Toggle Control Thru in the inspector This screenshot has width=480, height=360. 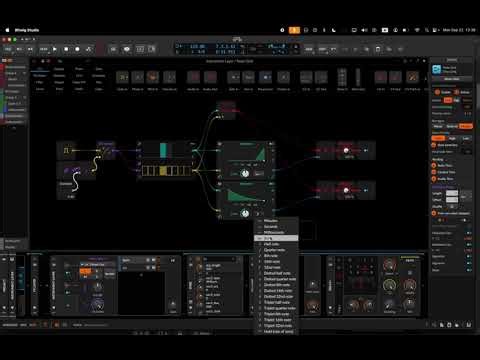[x=434, y=172]
